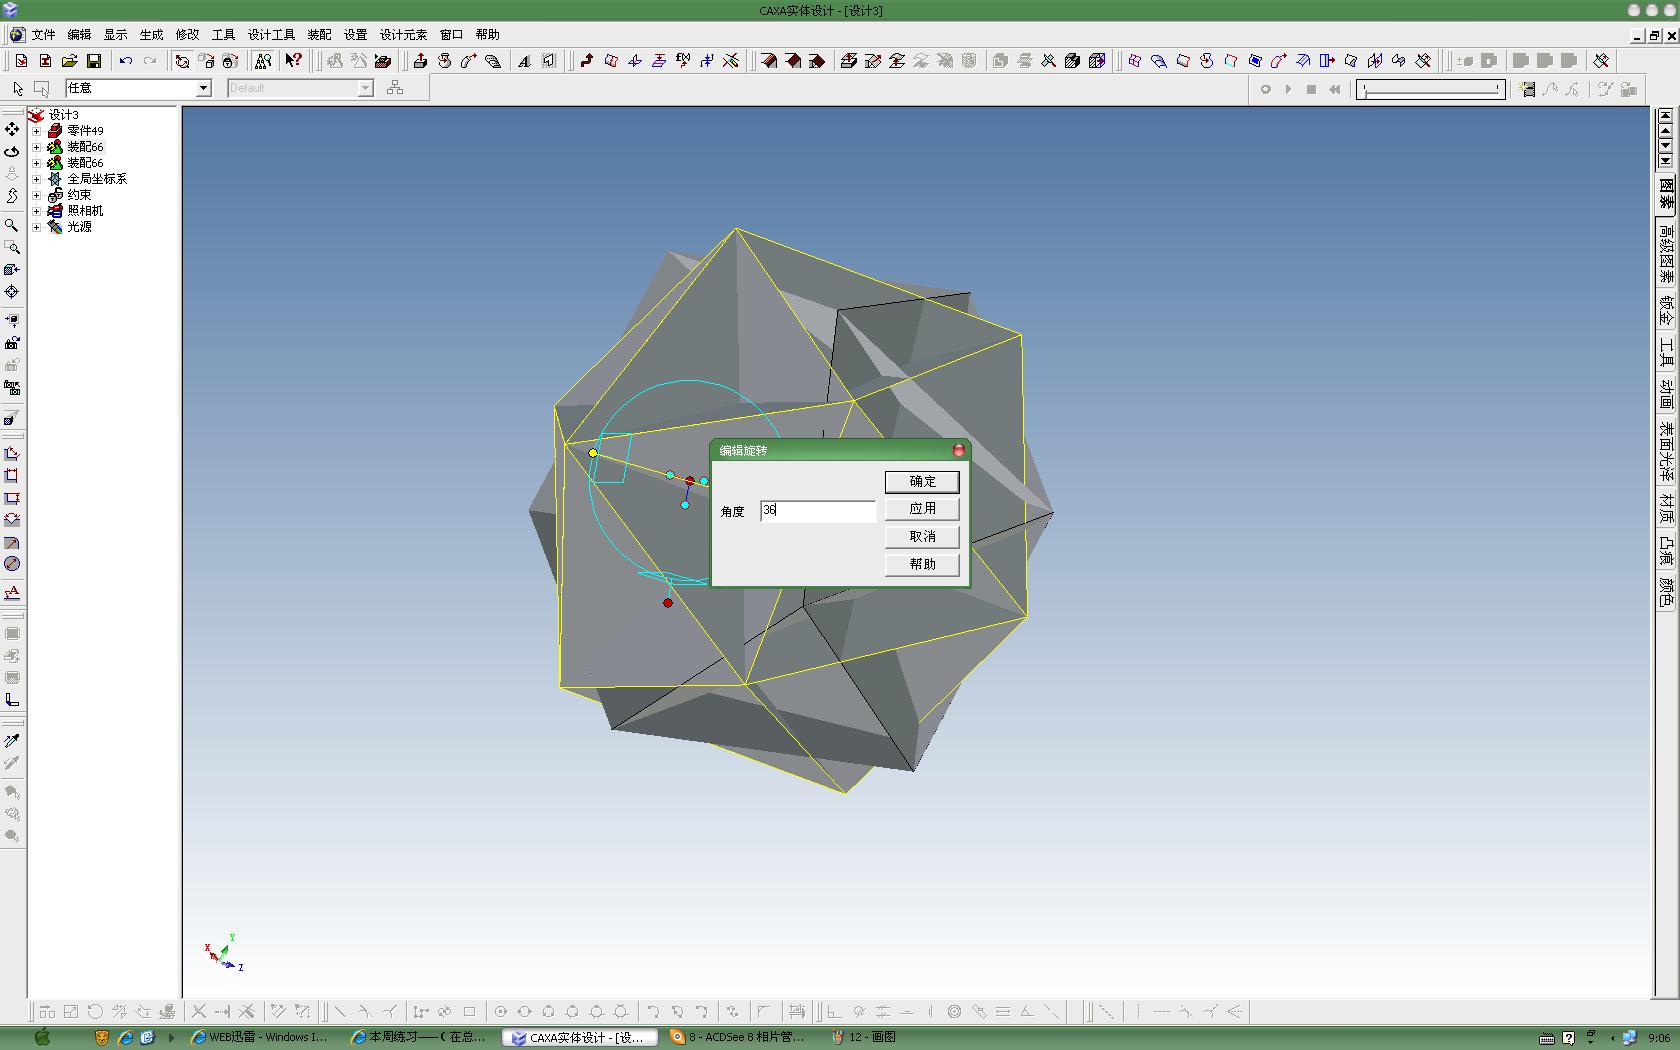Viewport: 1680px width, 1050px height.
Task: Click the arrow-select tool icon
Action: pos(18,88)
